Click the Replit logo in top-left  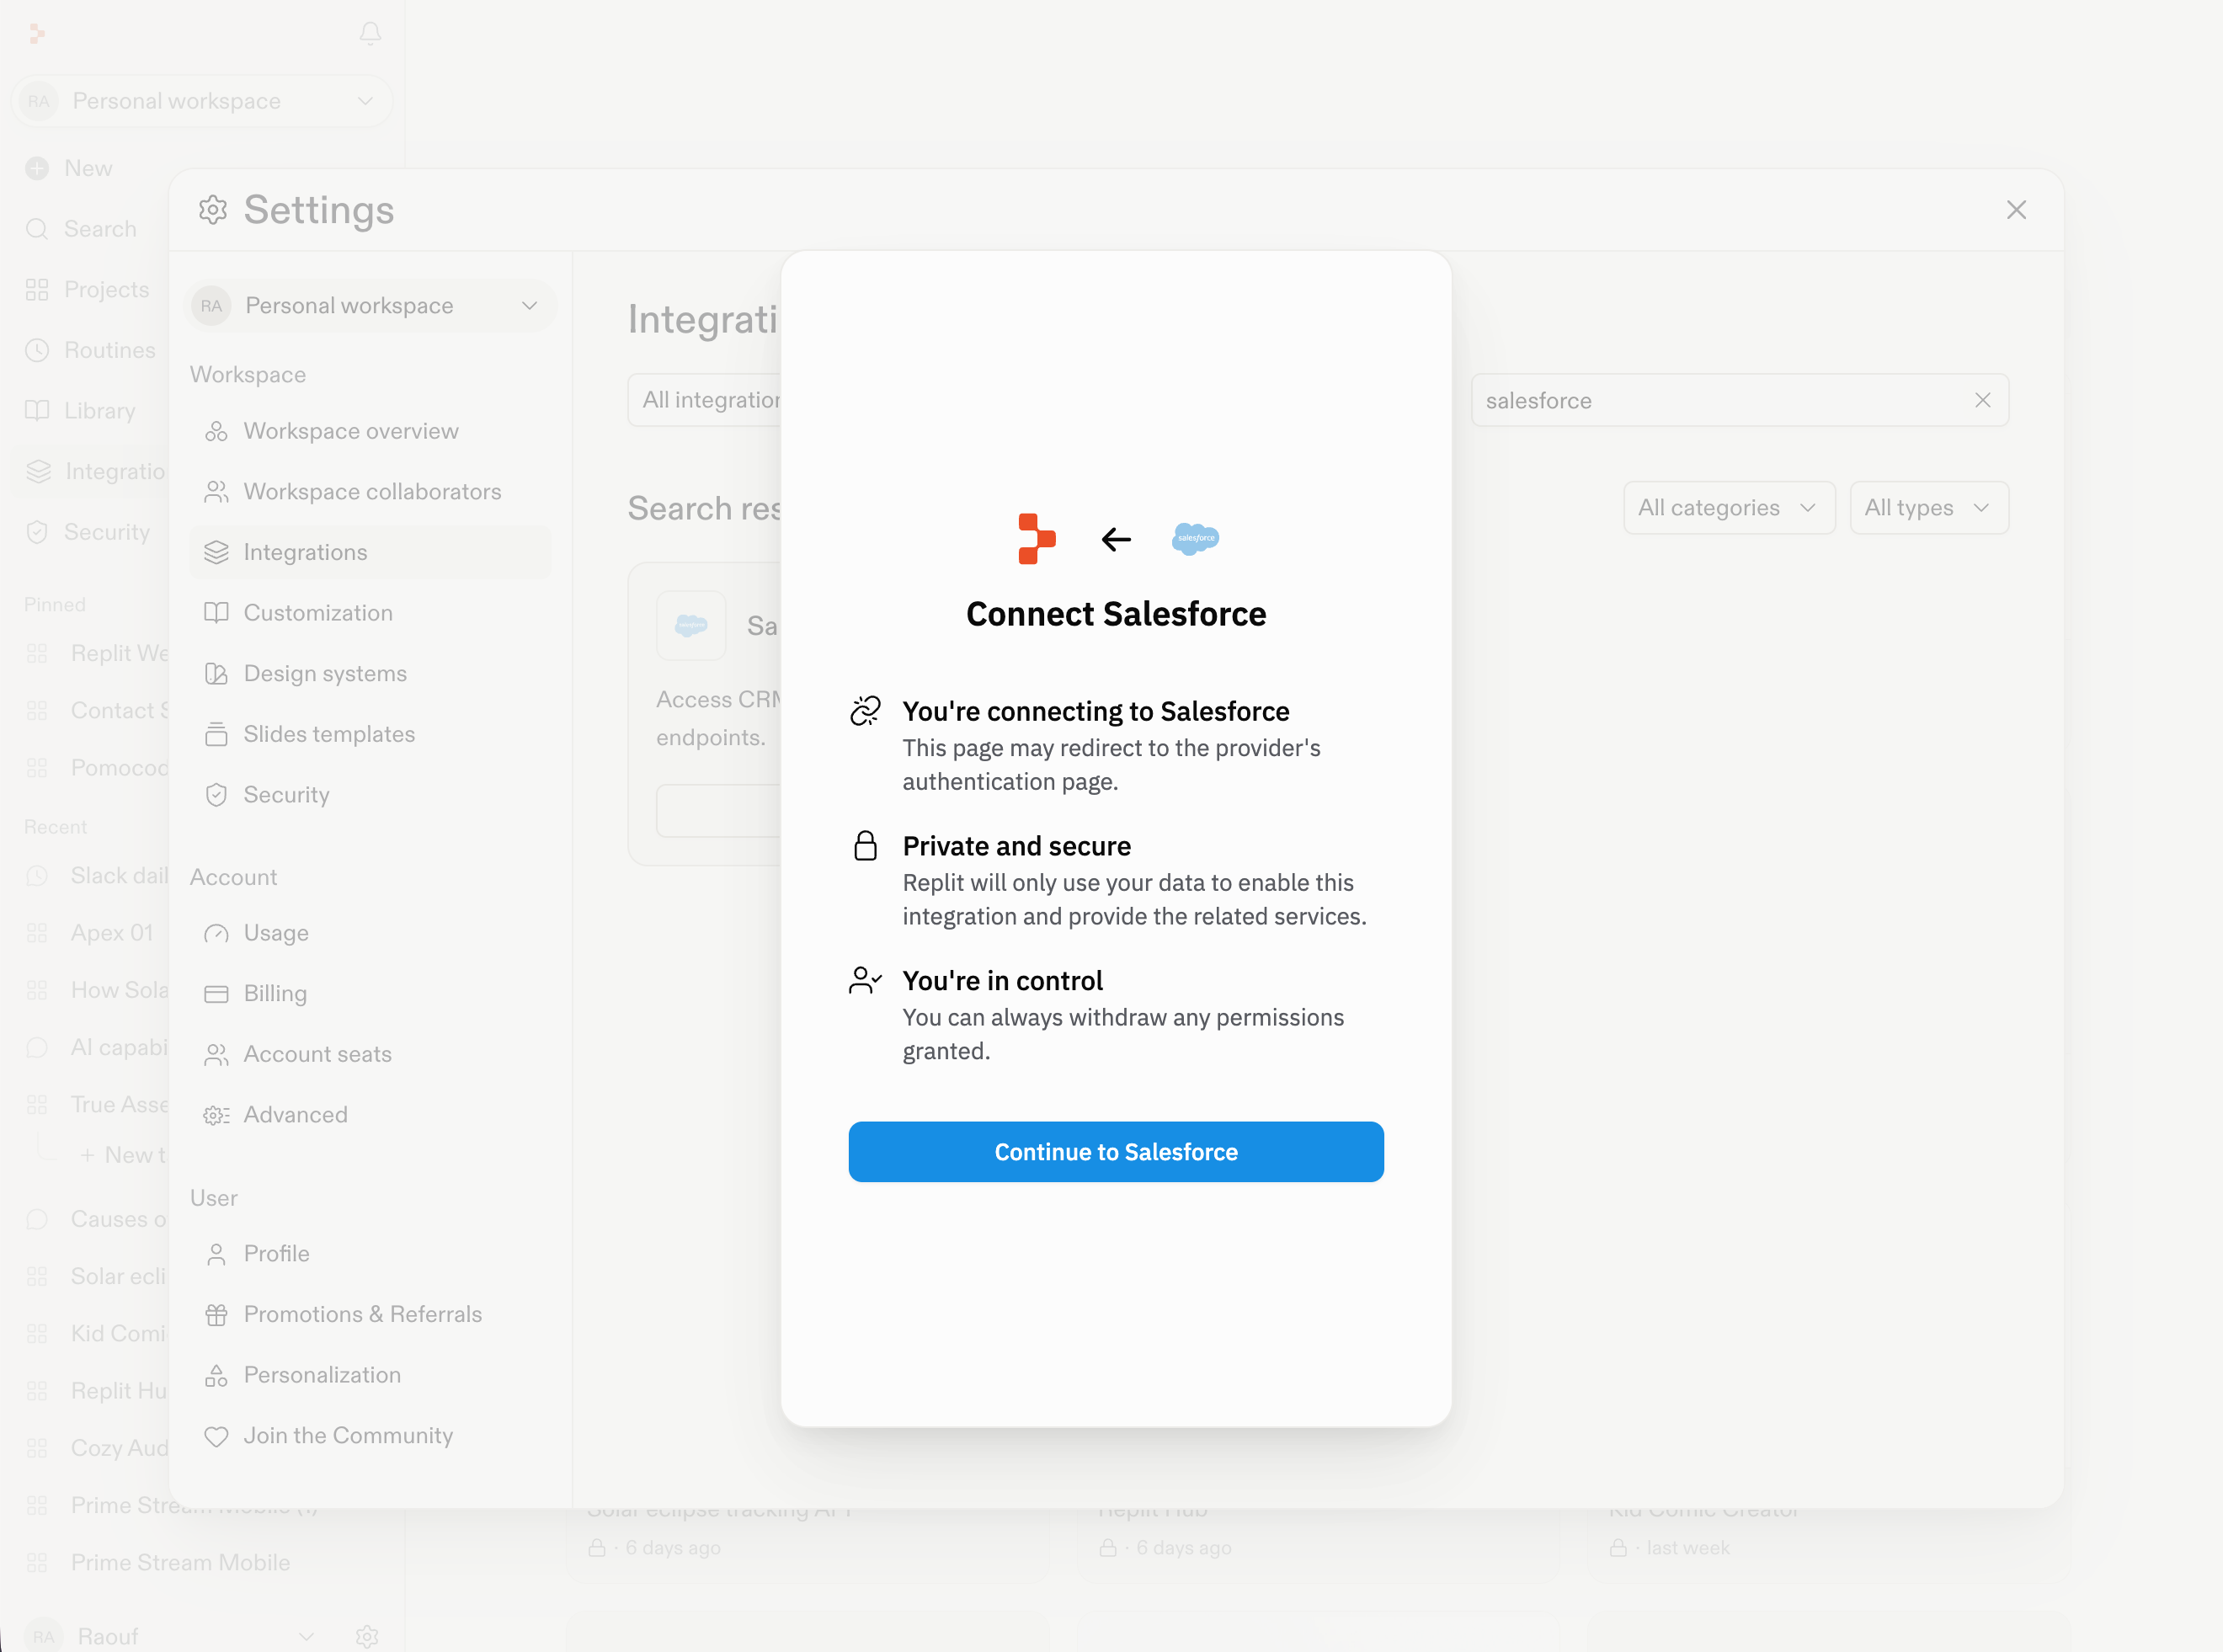pyautogui.click(x=37, y=34)
